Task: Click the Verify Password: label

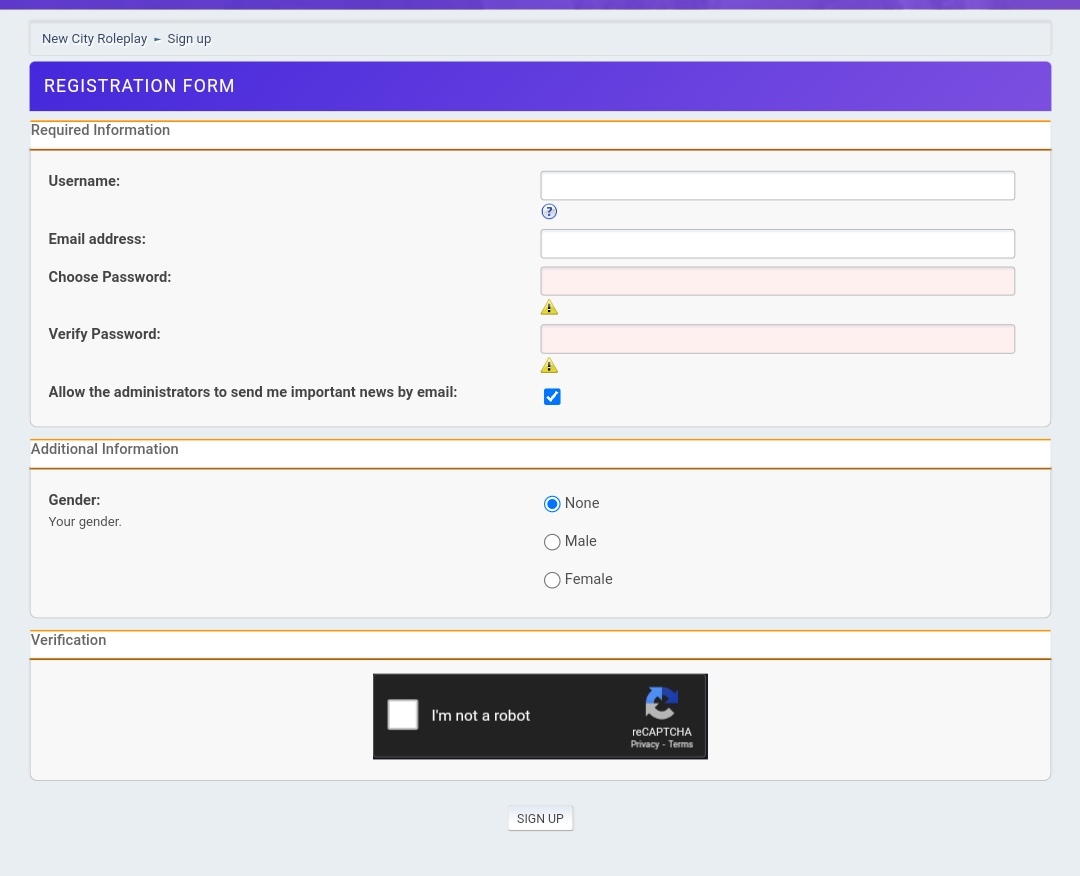Action: point(104,334)
